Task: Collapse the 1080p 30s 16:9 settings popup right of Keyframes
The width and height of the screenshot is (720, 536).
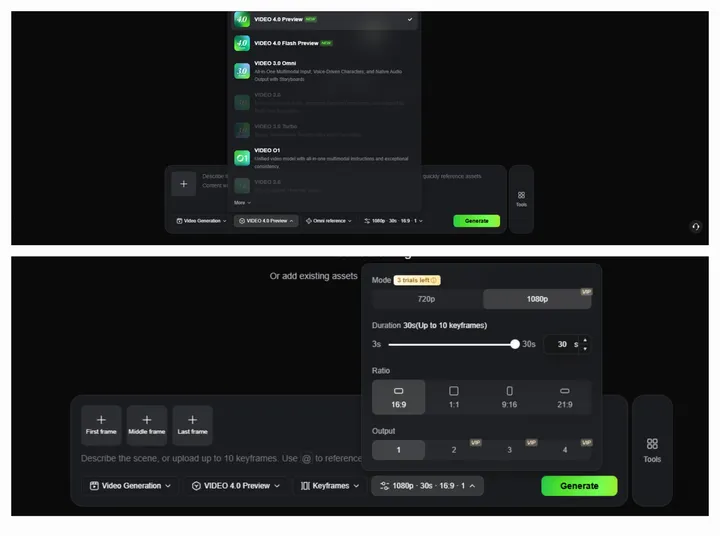Action: pos(428,486)
